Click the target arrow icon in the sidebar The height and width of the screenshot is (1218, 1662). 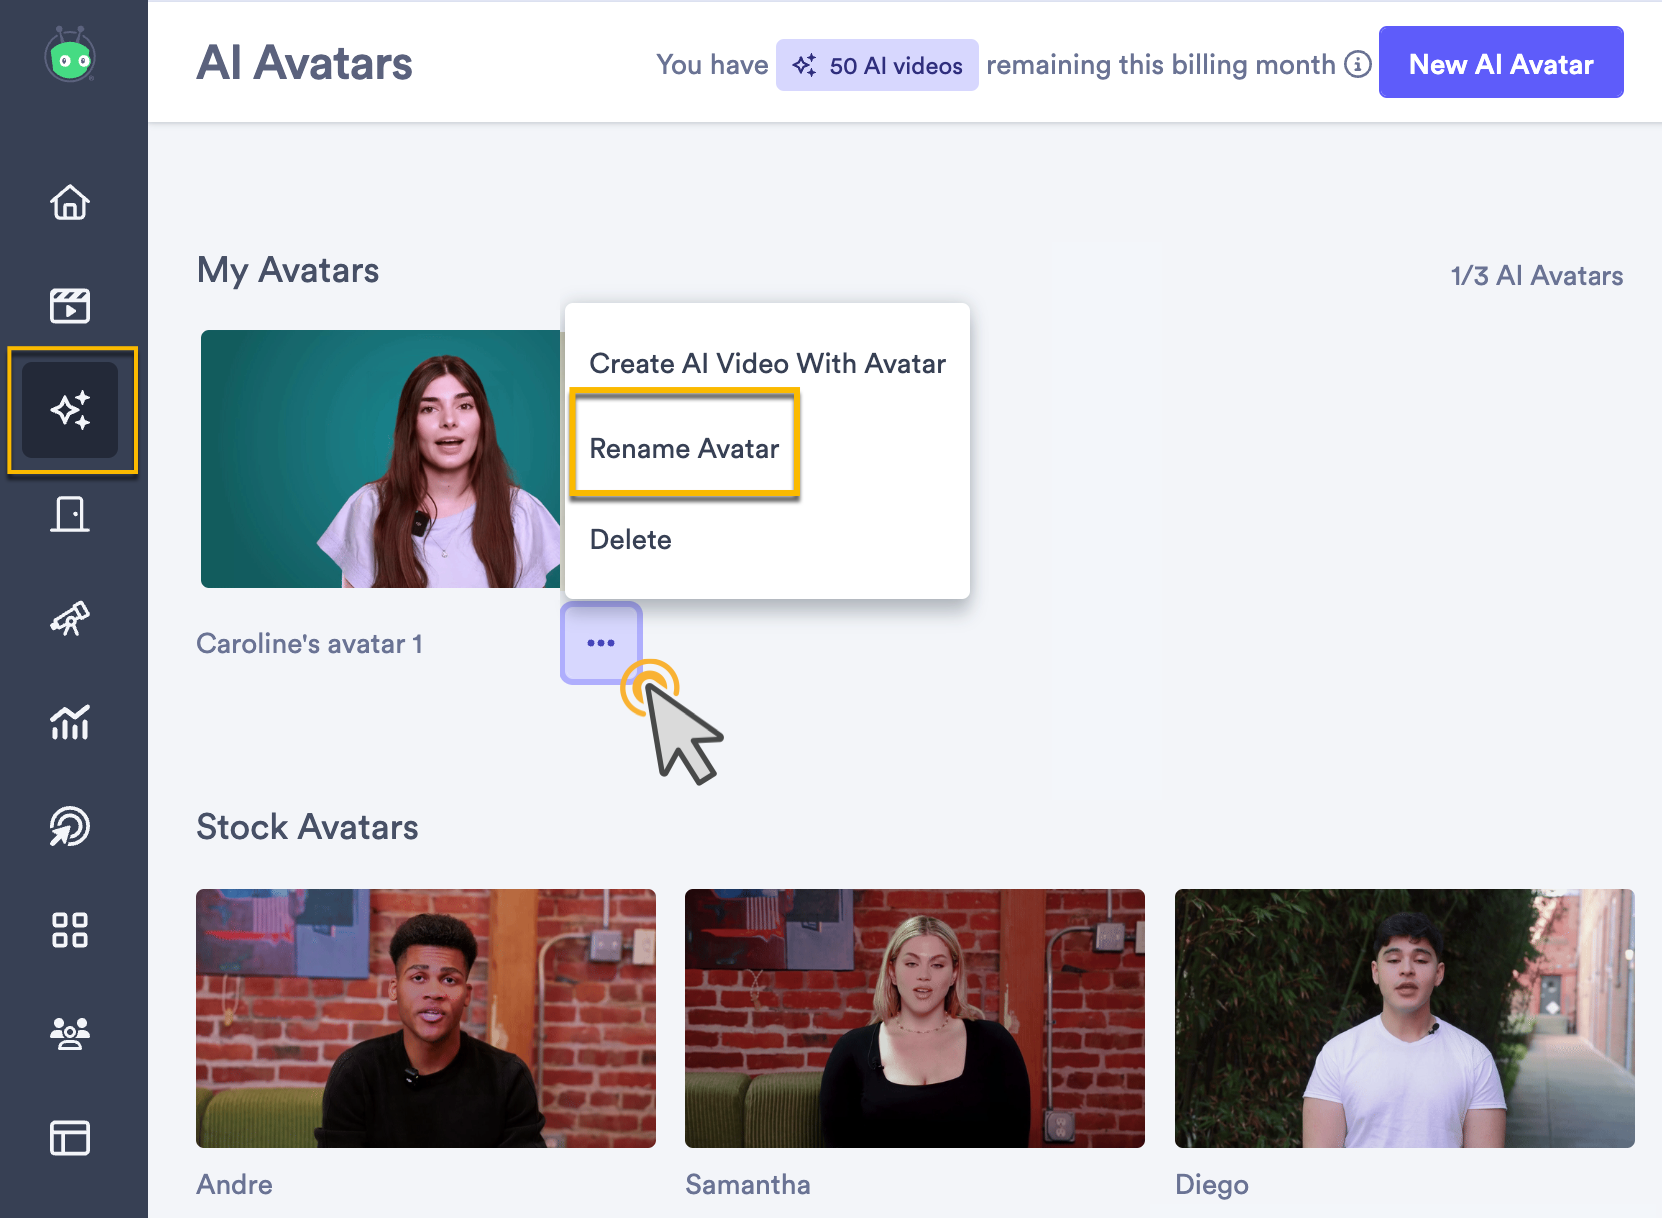point(69,827)
